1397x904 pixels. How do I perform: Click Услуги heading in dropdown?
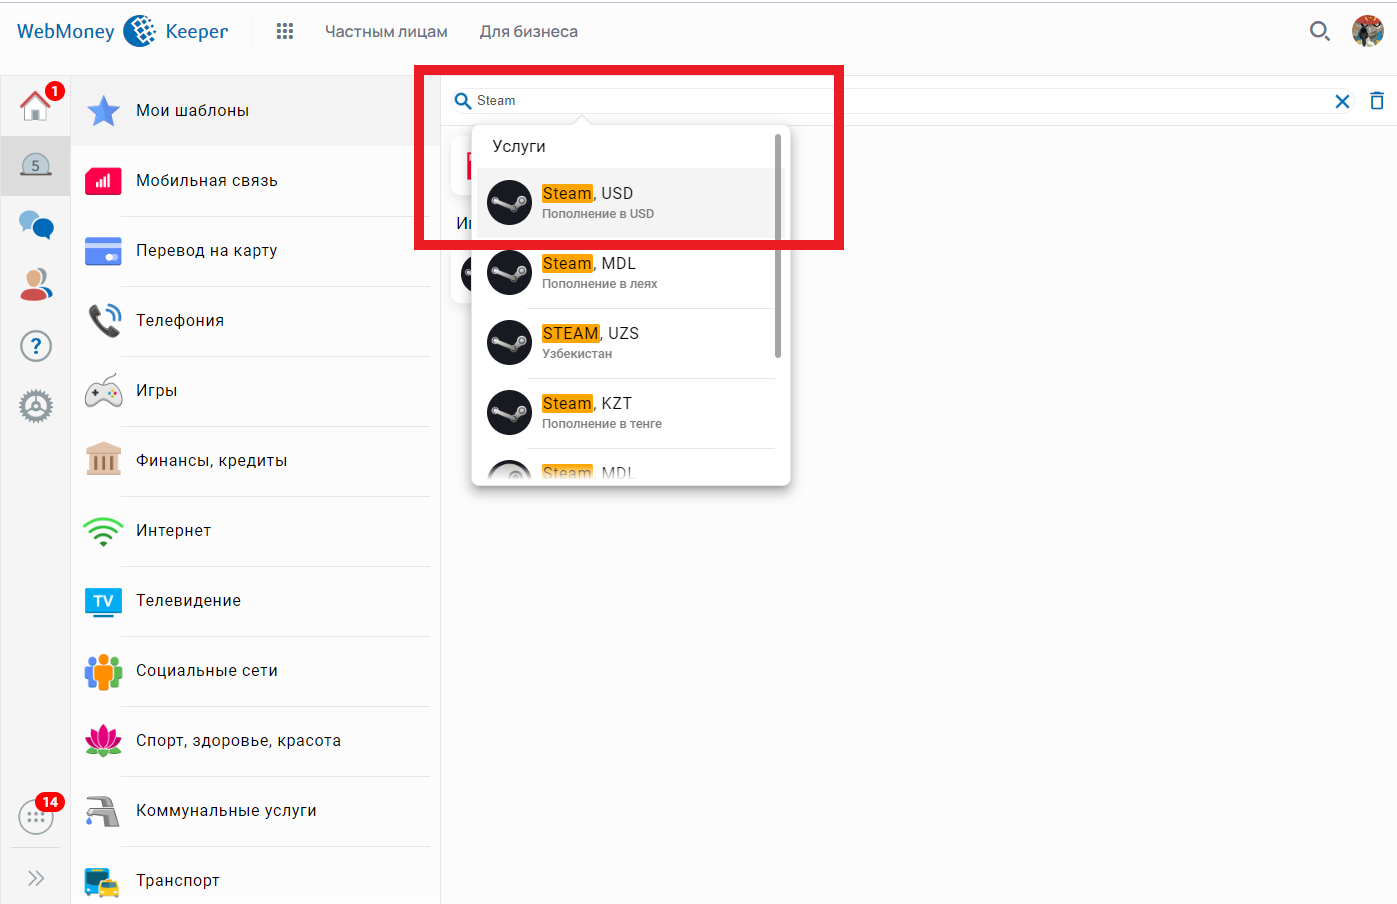[519, 146]
